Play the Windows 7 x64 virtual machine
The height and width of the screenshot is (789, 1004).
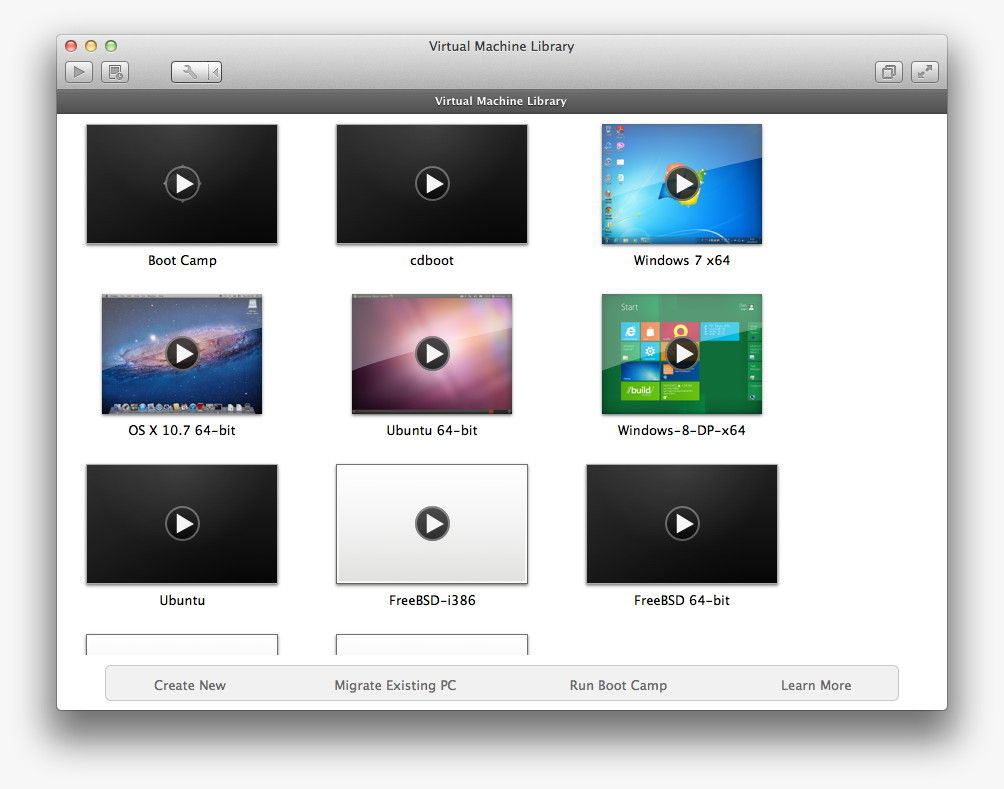tap(682, 184)
